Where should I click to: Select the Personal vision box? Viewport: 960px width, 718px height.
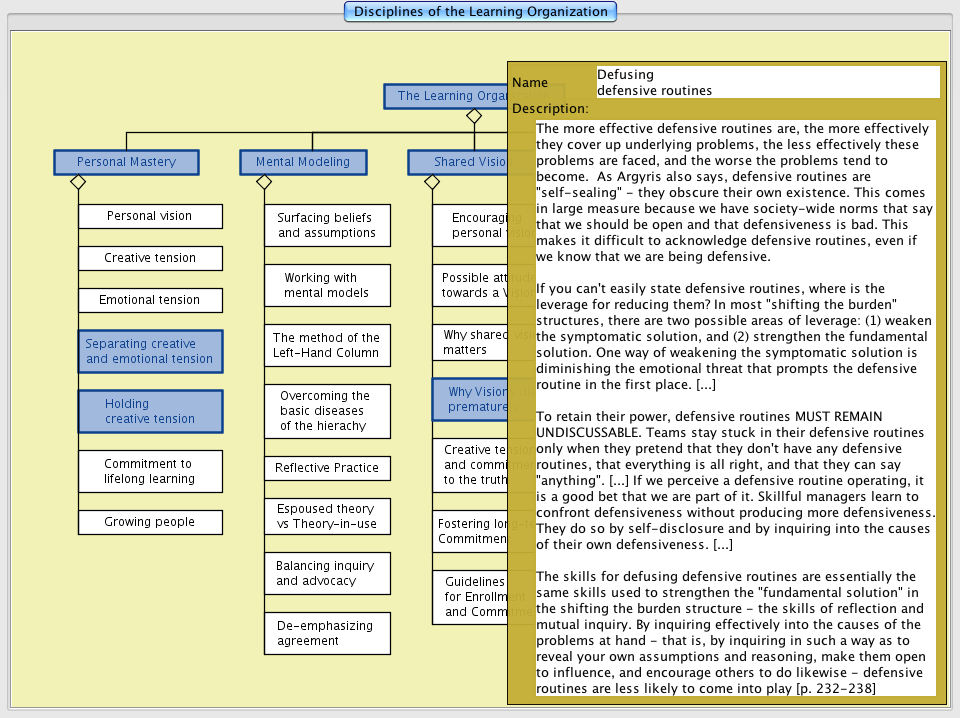tap(150, 216)
